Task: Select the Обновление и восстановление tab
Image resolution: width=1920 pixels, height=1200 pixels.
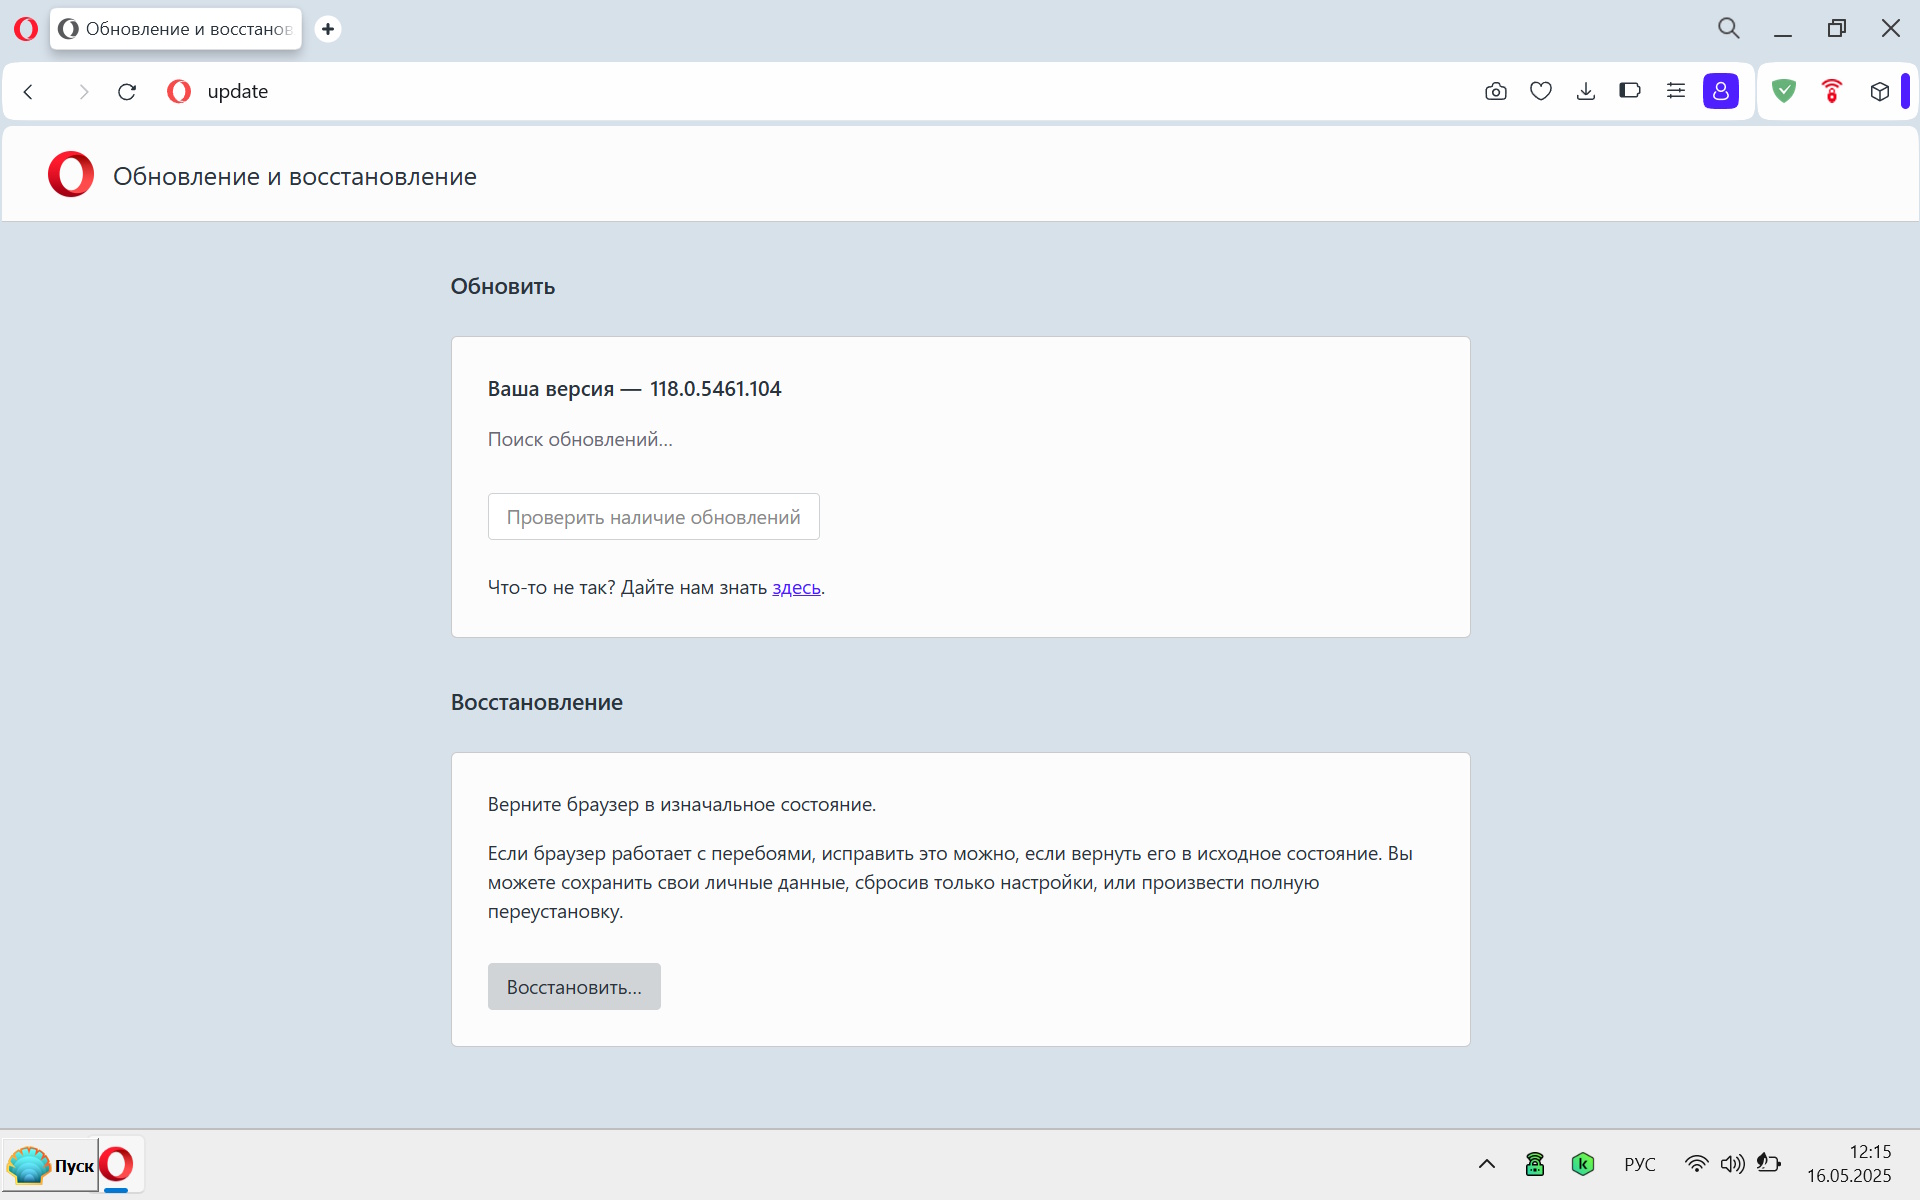Action: pos(176,29)
